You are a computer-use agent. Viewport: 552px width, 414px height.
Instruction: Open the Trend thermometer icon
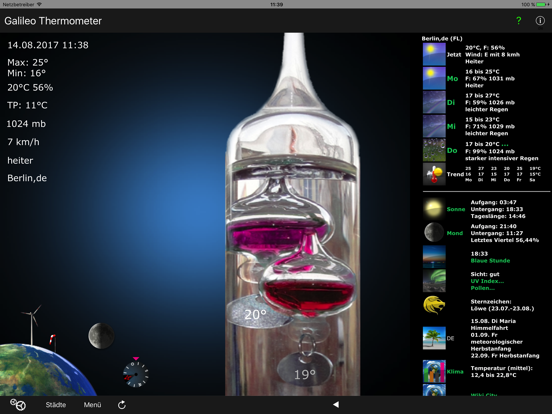434,174
